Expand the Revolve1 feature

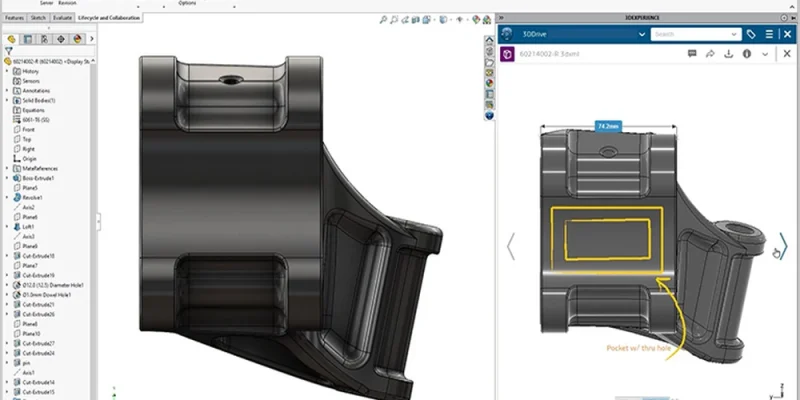pyautogui.click(x=7, y=197)
